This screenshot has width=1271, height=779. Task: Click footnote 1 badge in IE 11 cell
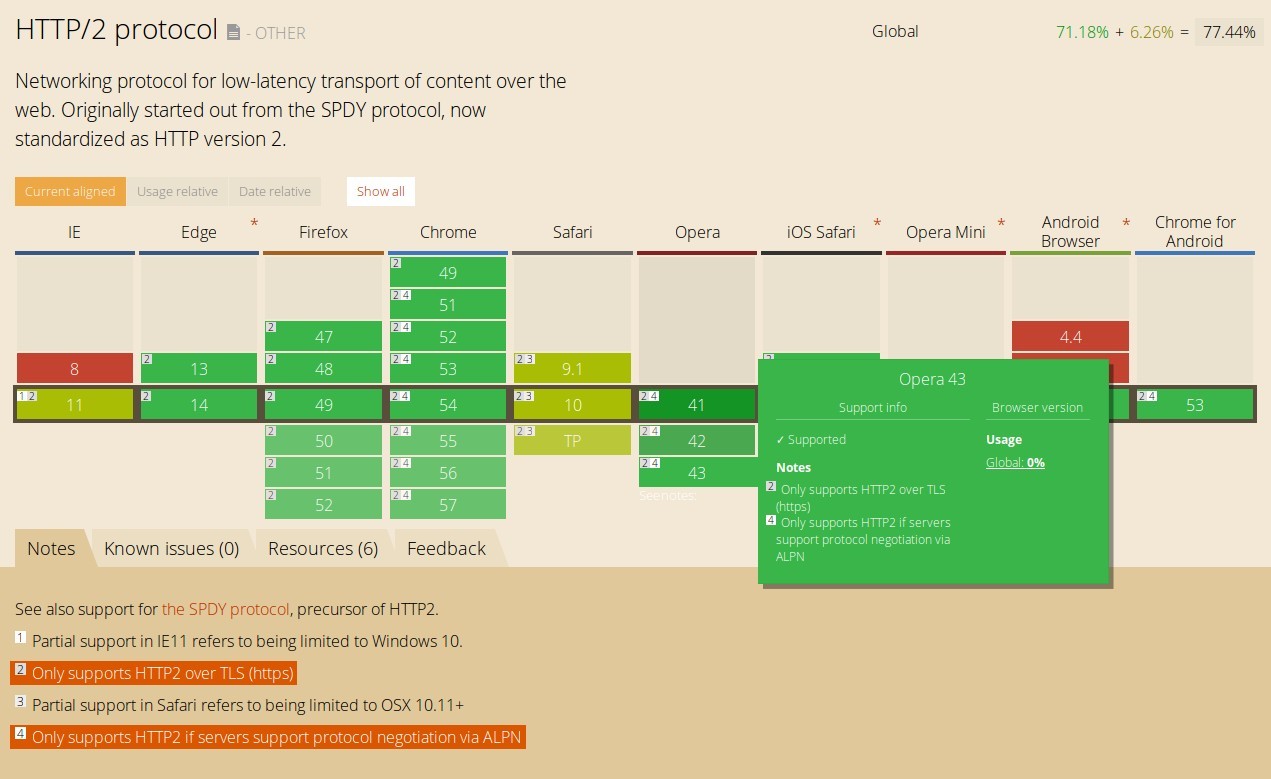pos(21,397)
